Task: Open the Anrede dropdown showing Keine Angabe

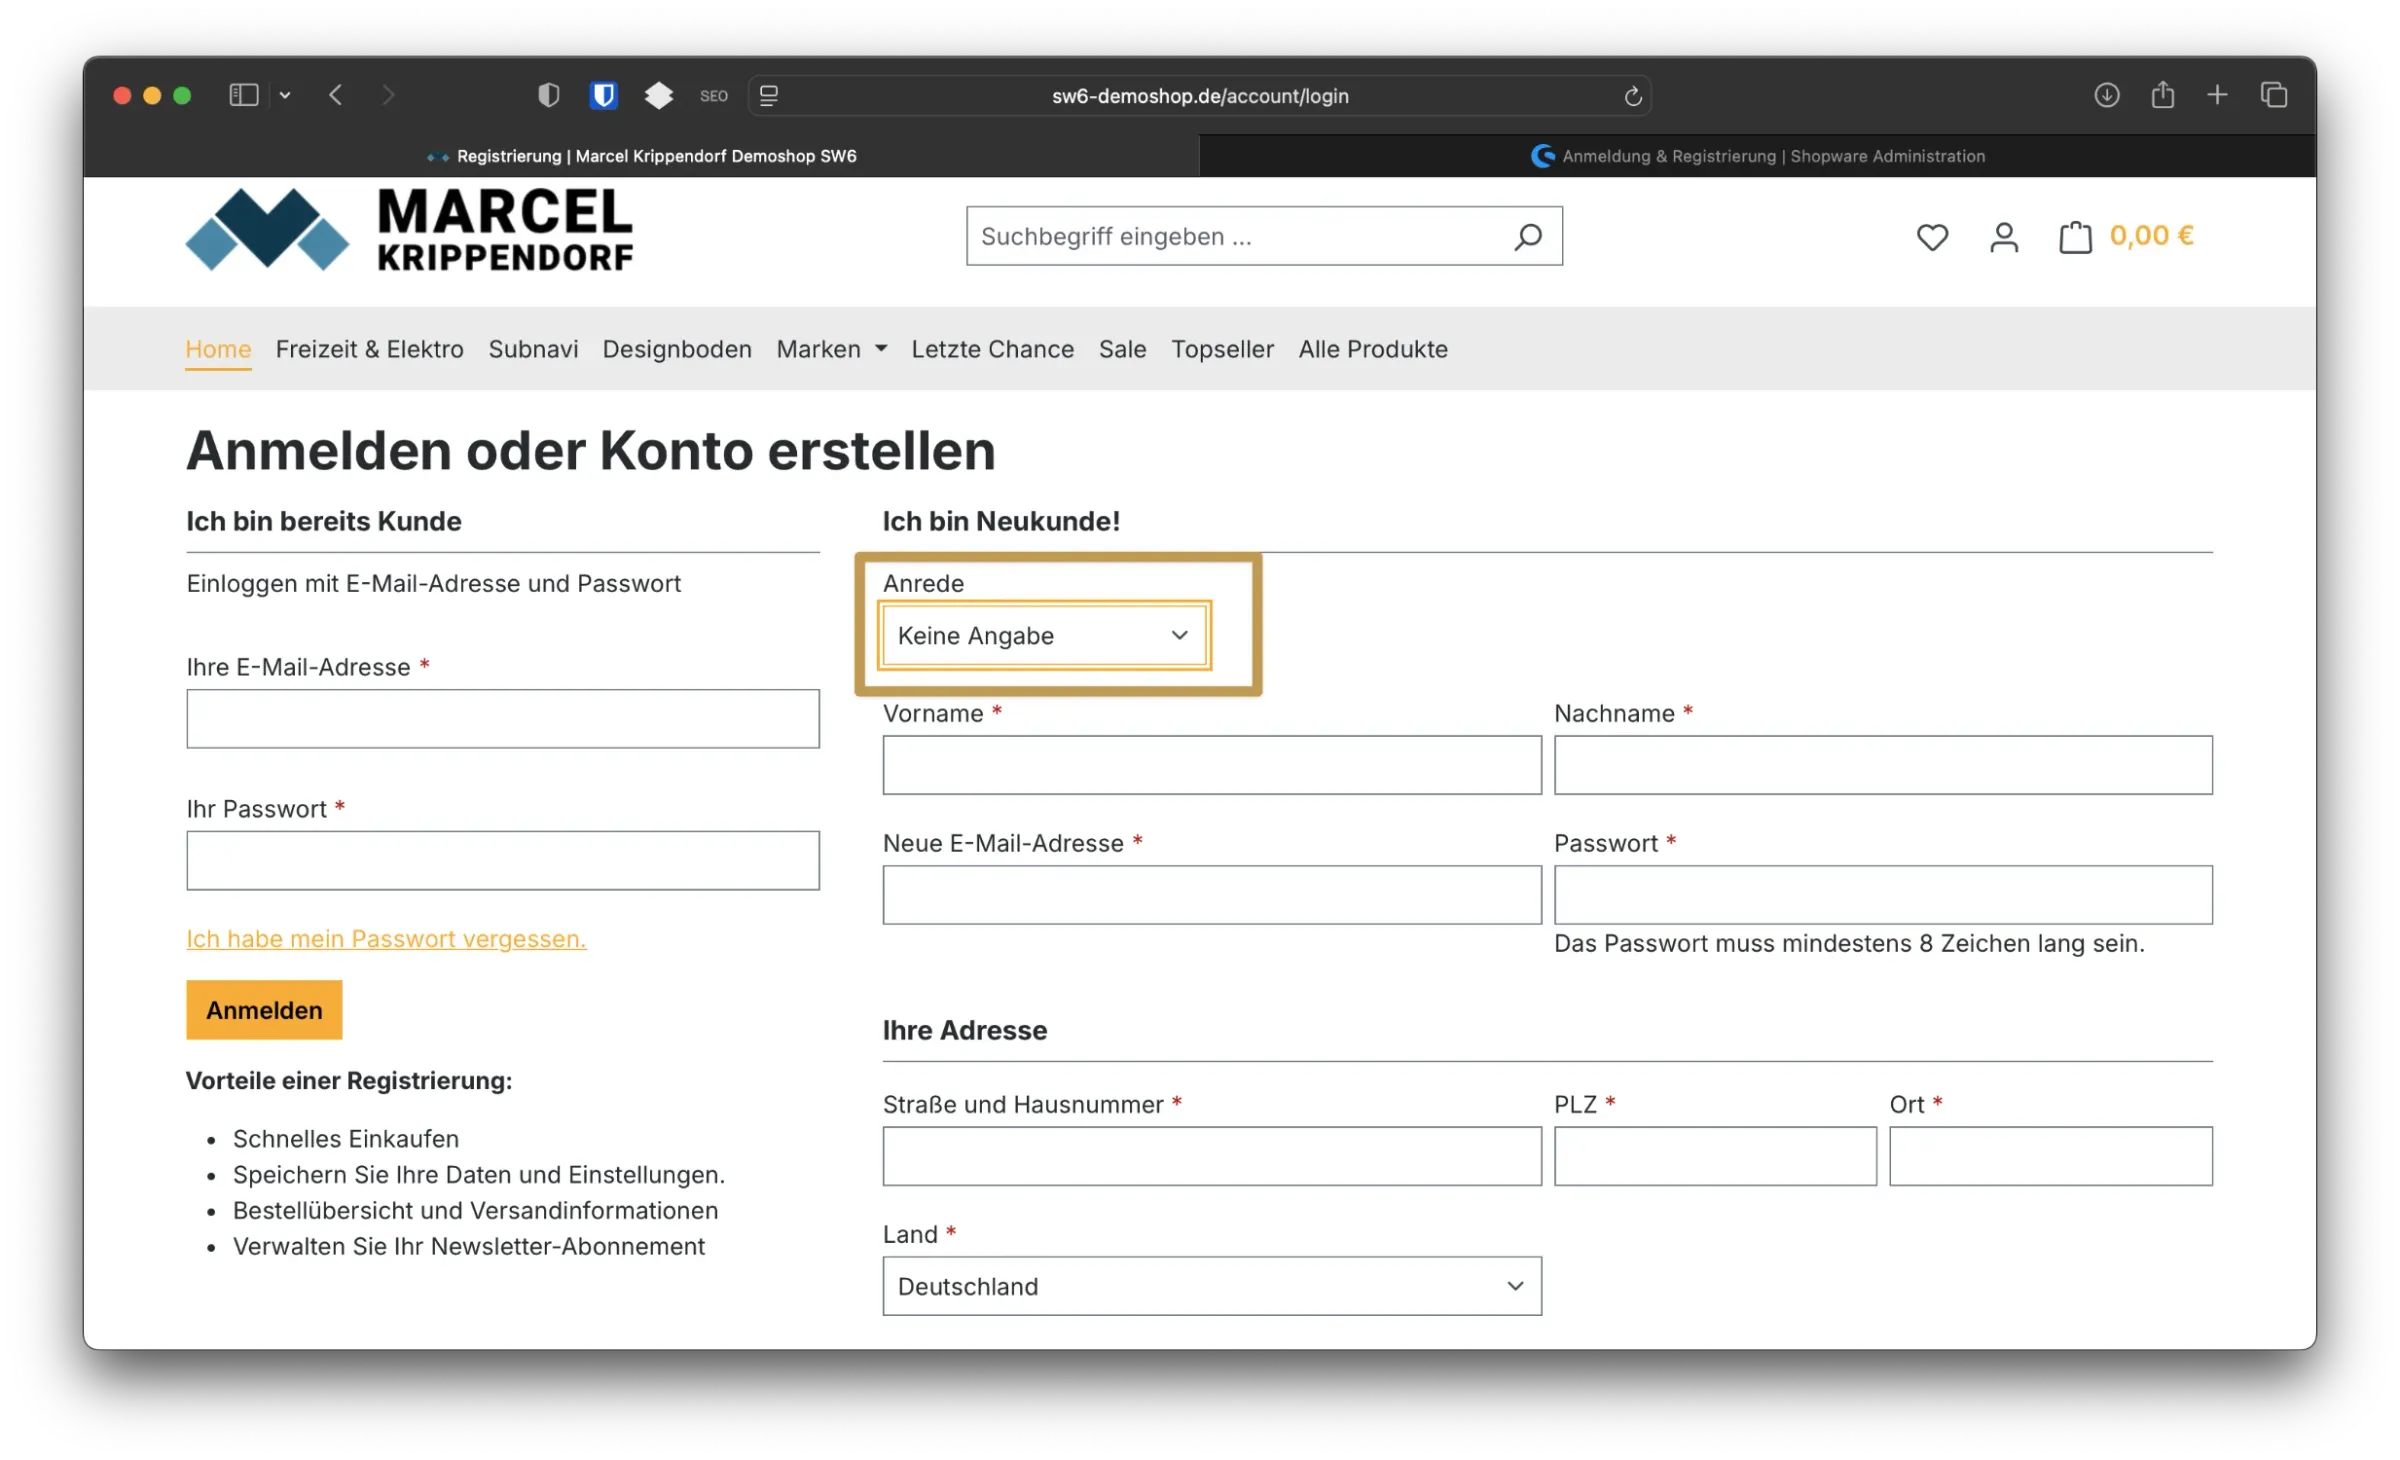Action: point(1042,635)
